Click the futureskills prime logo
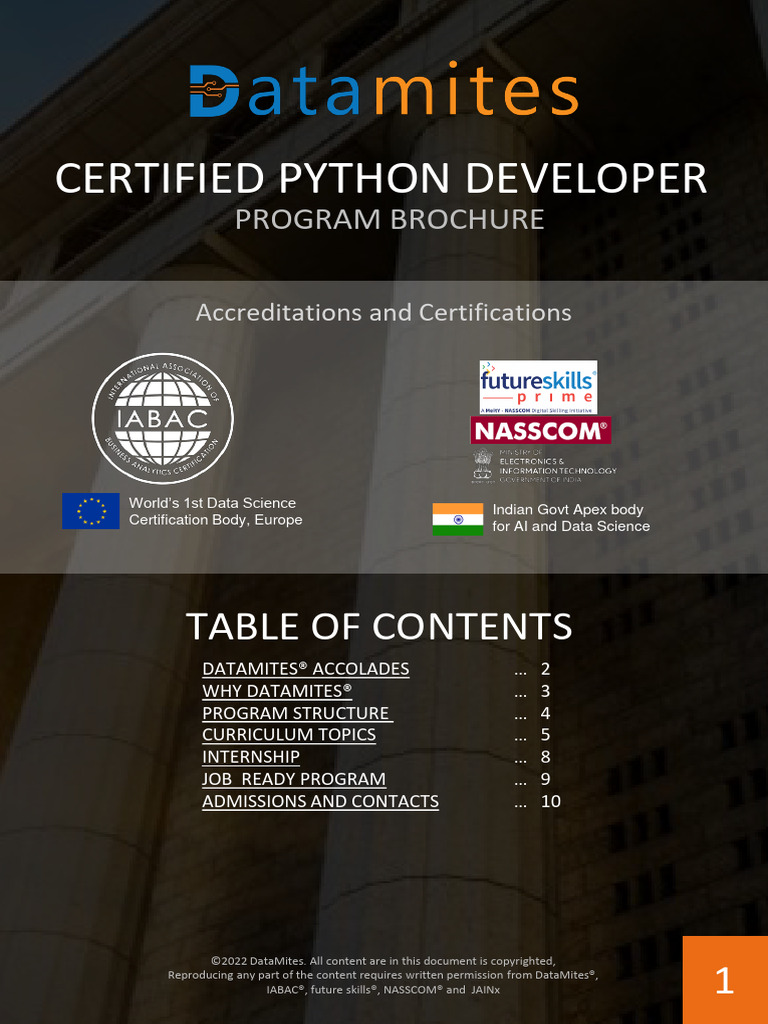Image resolution: width=768 pixels, height=1024 pixels. point(538,387)
